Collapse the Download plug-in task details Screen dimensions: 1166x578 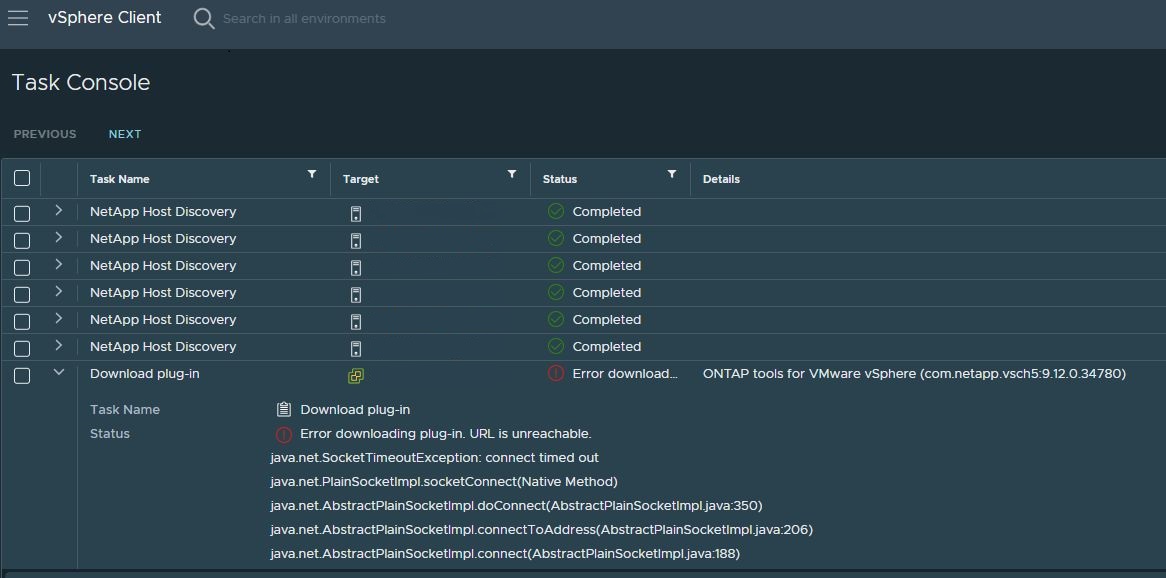(x=58, y=372)
